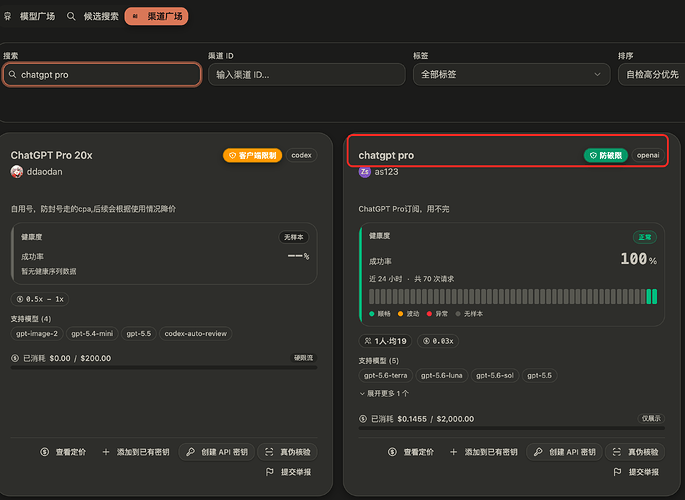
Task: Click the green latest bars in health chart
Action: pyautogui.click(x=651, y=297)
